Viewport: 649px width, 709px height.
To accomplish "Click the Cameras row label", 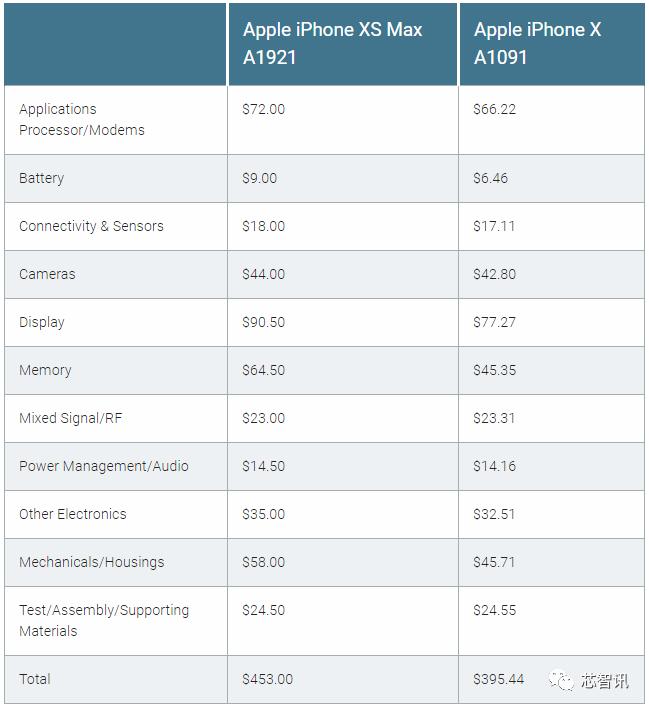I will (47, 274).
